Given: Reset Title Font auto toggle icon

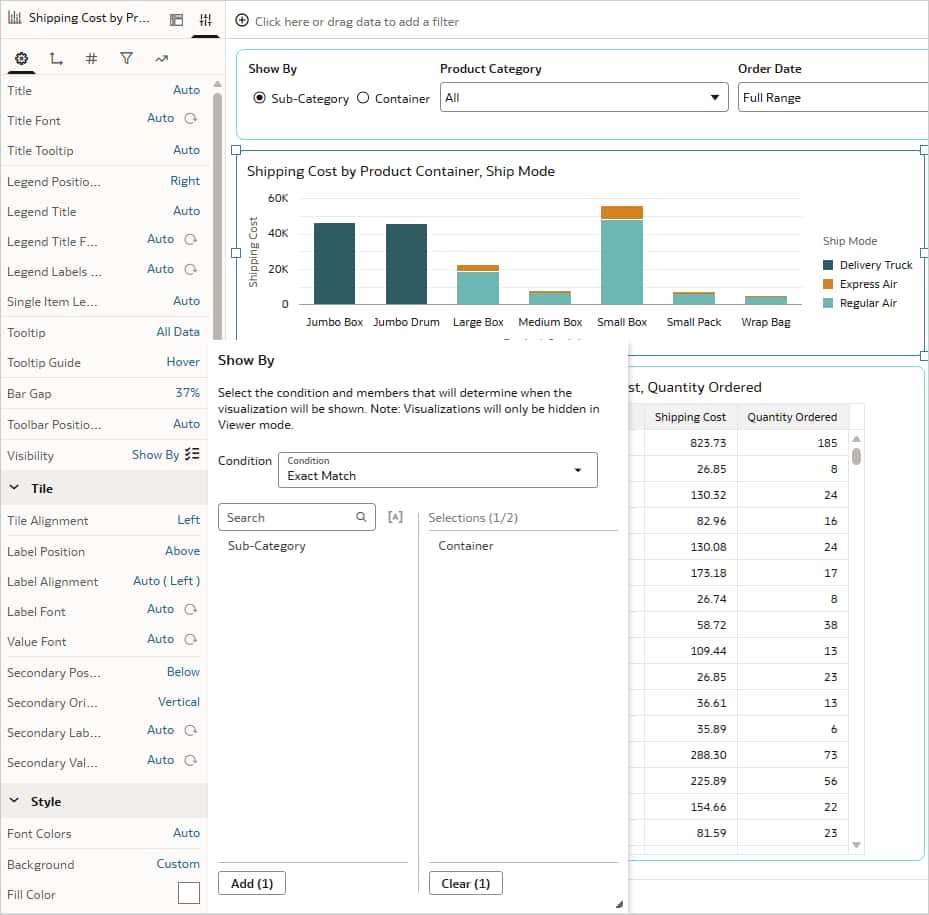Looking at the screenshot, I should [x=190, y=119].
